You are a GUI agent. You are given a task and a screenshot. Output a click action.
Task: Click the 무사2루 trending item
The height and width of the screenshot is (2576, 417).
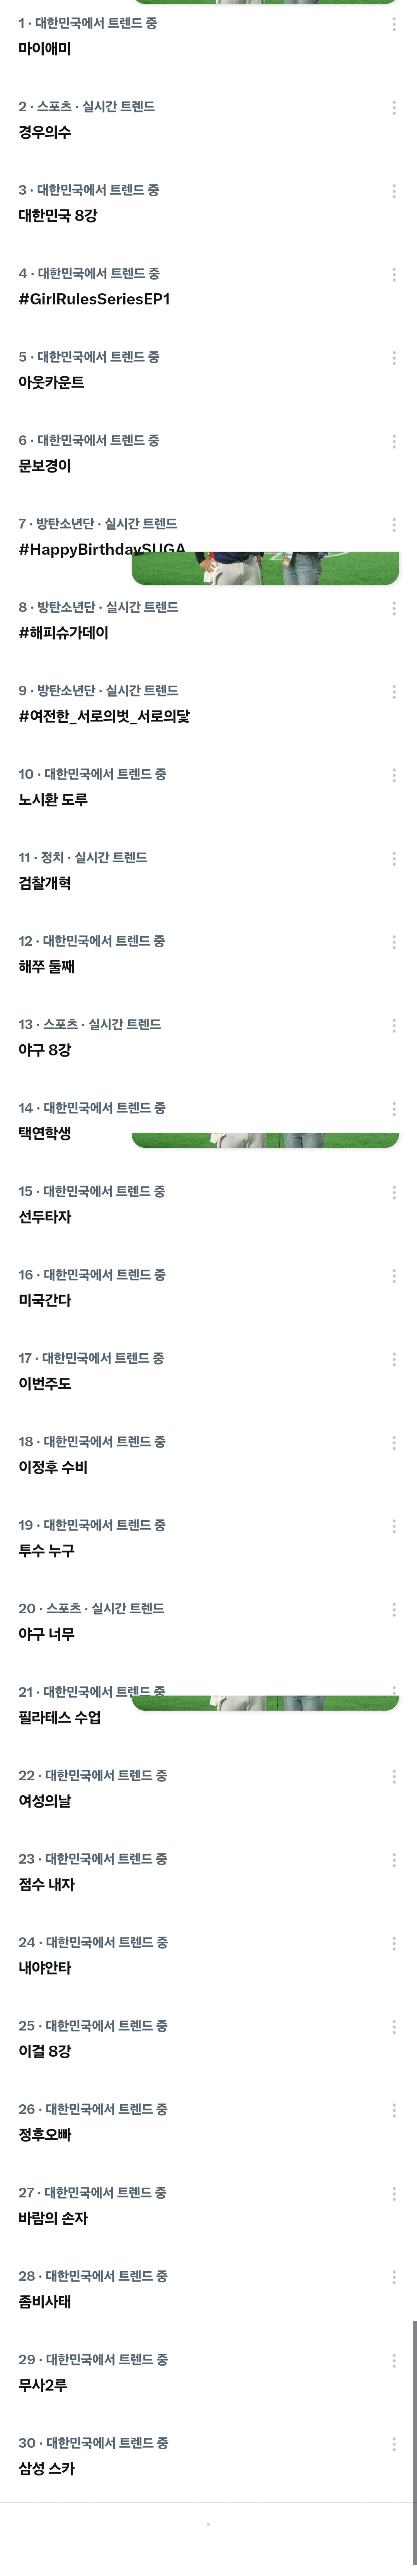pyautogui.click(x=43, y=2385)
